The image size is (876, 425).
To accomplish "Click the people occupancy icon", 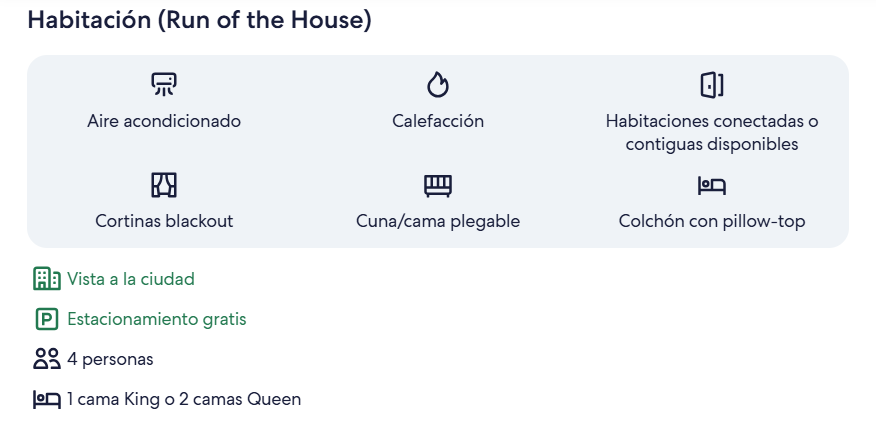I will click(x=46, y=359).
